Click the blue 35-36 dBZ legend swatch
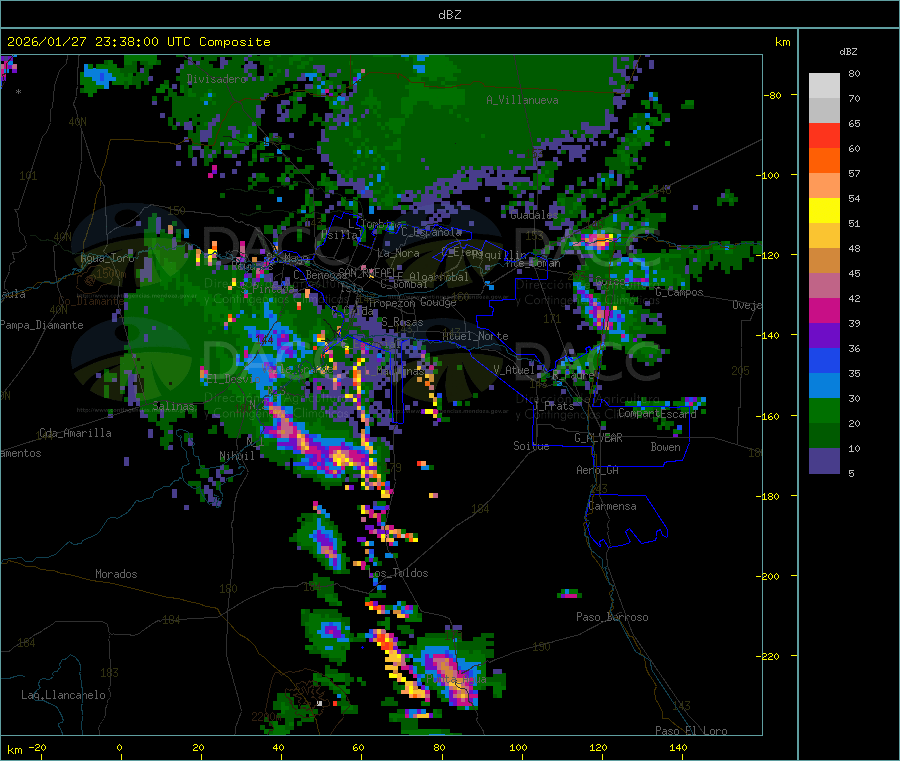The width and height of the screenshot is (900, 761). [x=824, y=360]
